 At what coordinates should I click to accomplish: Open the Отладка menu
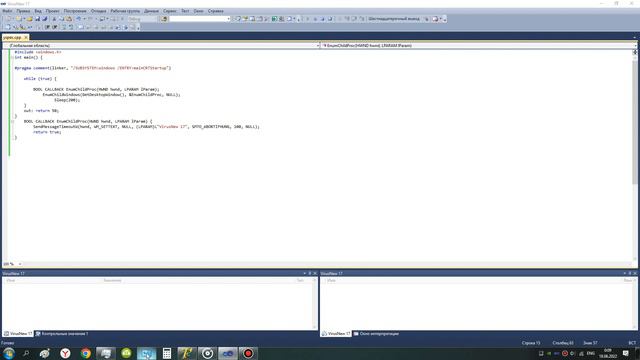pyautogui.click(x=98, y=11)
